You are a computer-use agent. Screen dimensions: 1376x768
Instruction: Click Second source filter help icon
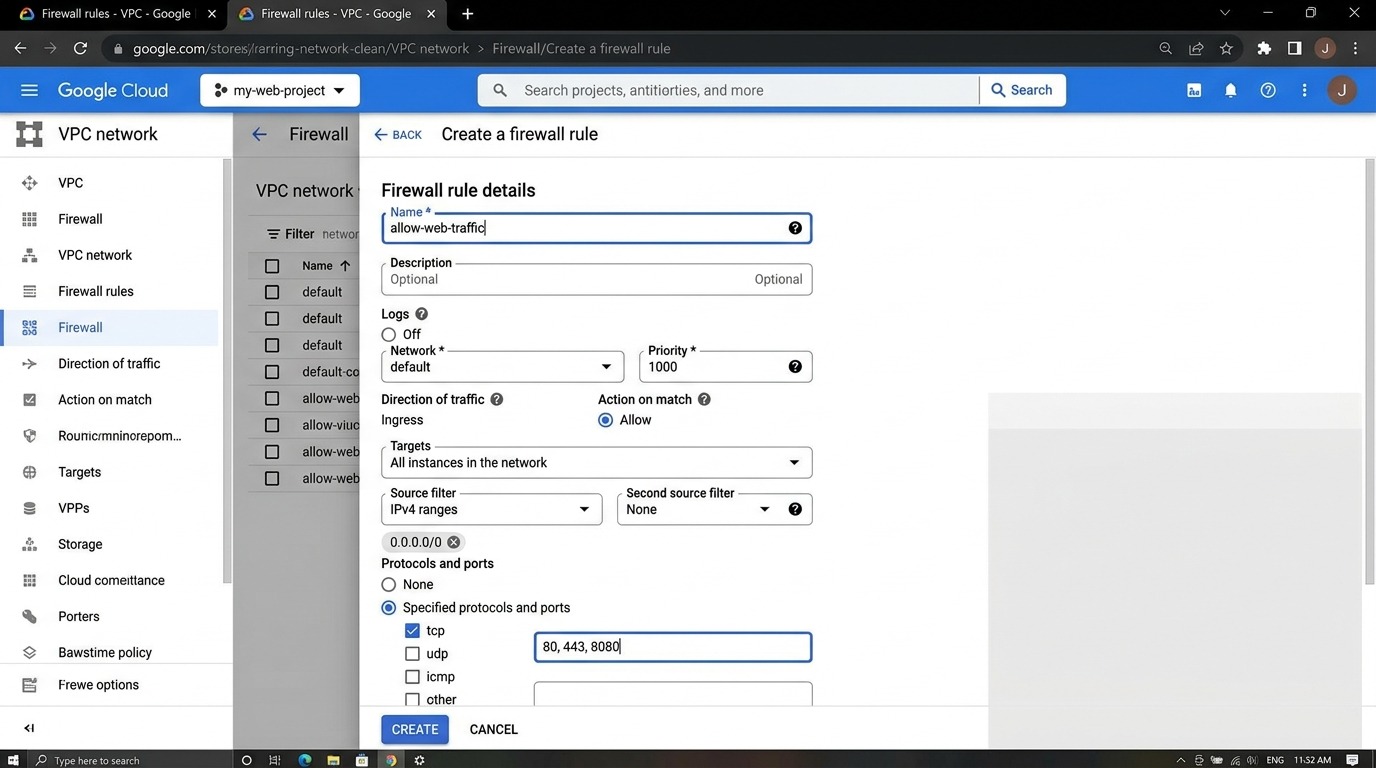pyautogui.click(x=795, y=509)
